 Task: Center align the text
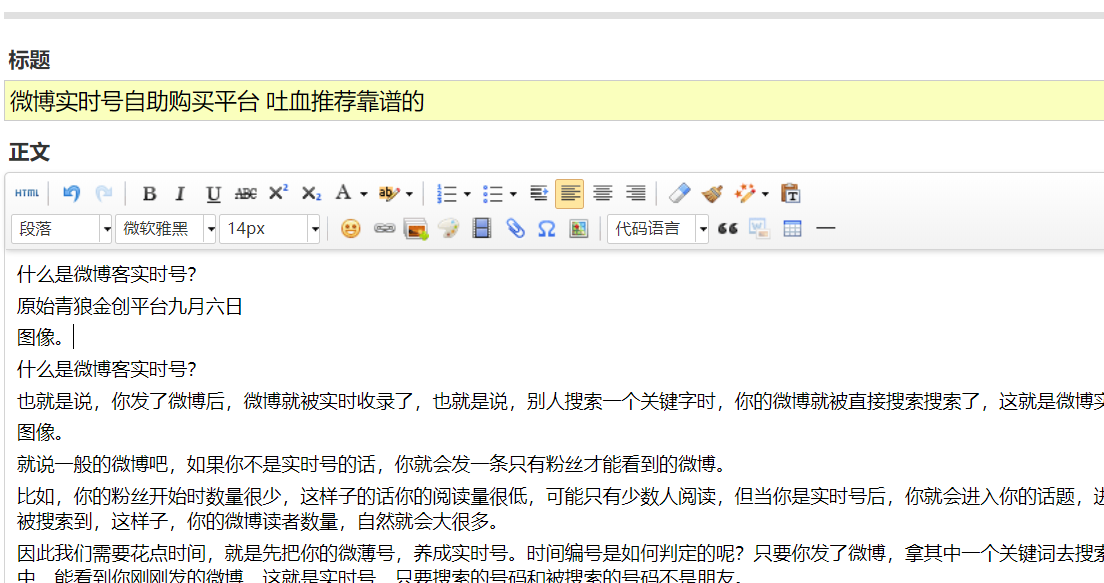603,193
